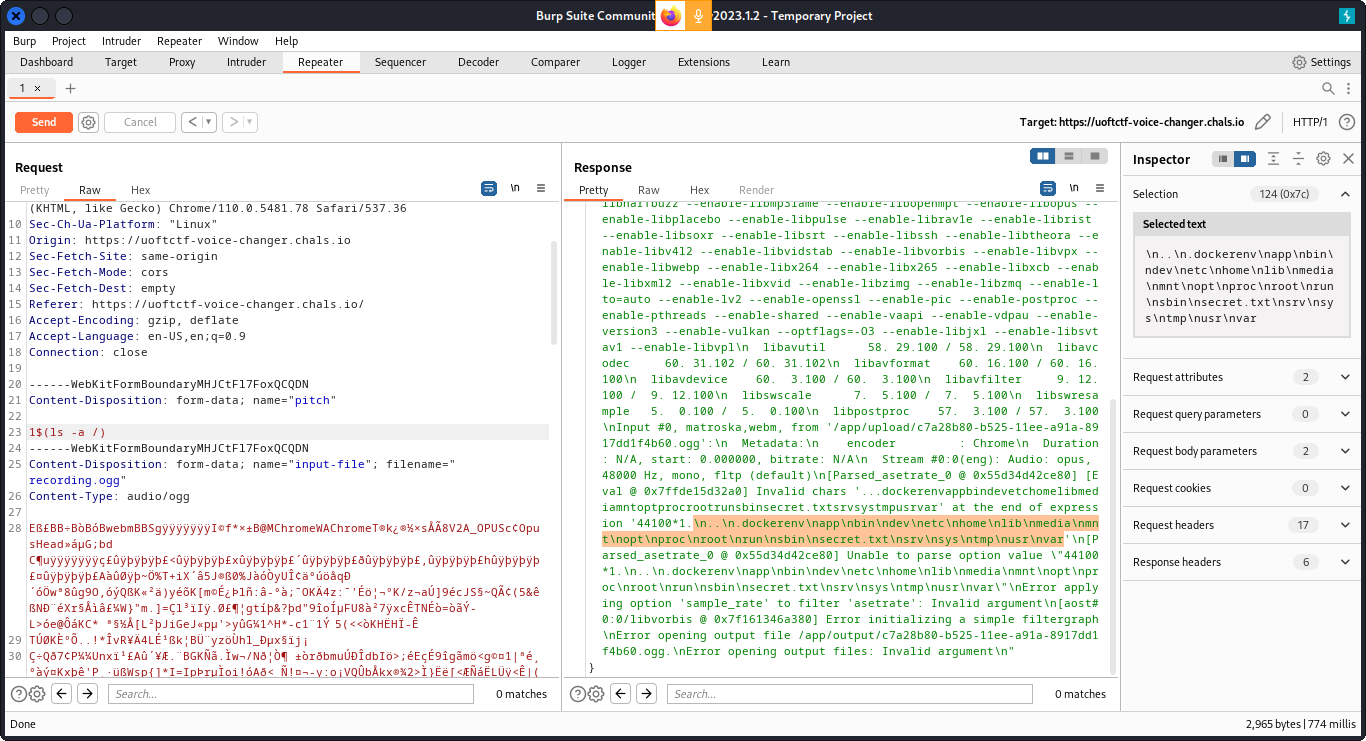Click the Send request button

tap(44, 122)
